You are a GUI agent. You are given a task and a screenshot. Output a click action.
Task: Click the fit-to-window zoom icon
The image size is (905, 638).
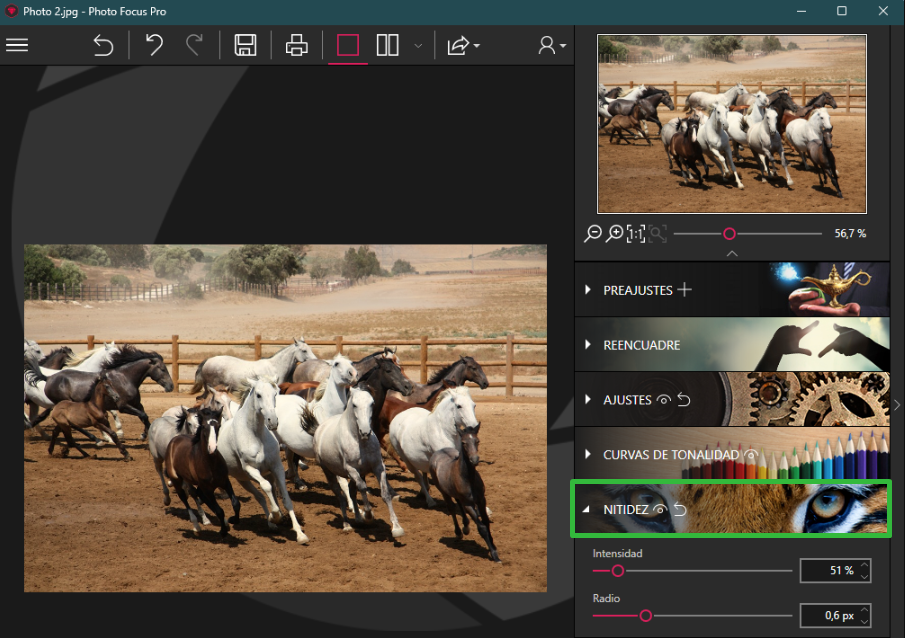click(x=657, y=233)
